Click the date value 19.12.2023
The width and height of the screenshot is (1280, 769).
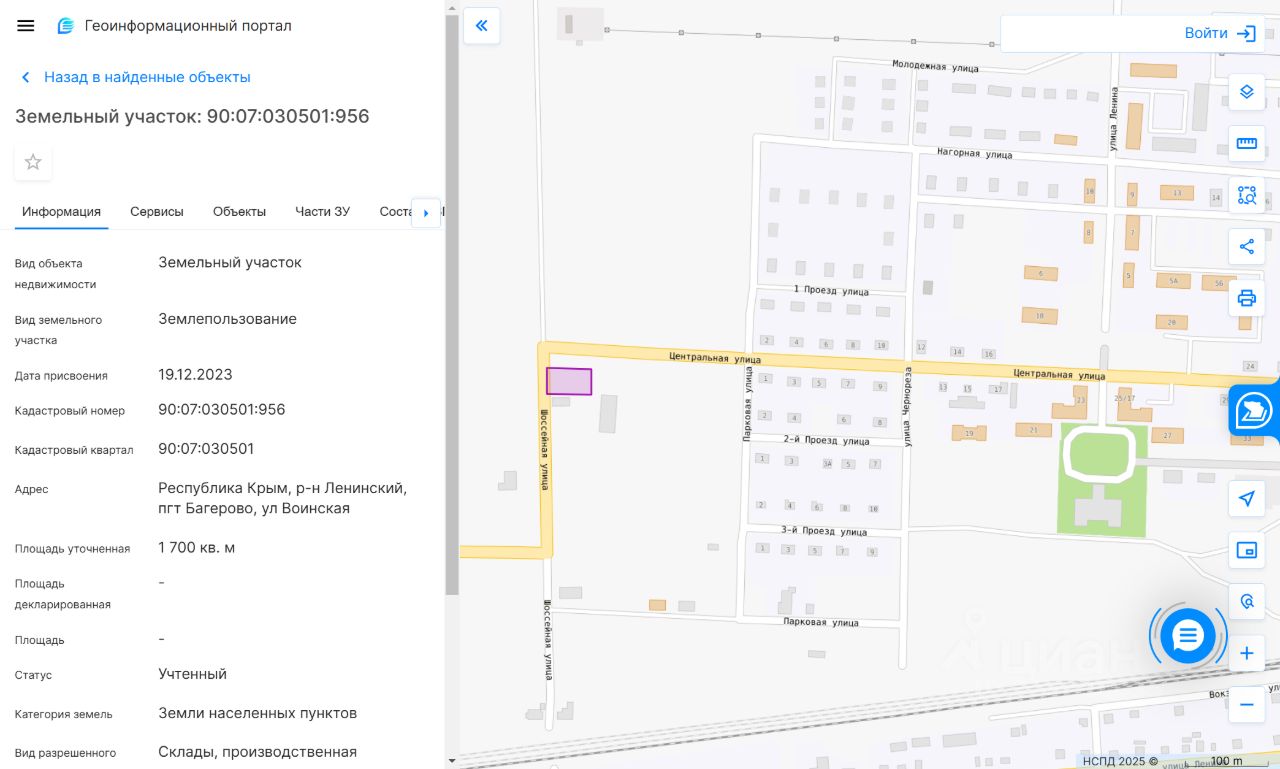pyautogui.click(x=195, y=375)
